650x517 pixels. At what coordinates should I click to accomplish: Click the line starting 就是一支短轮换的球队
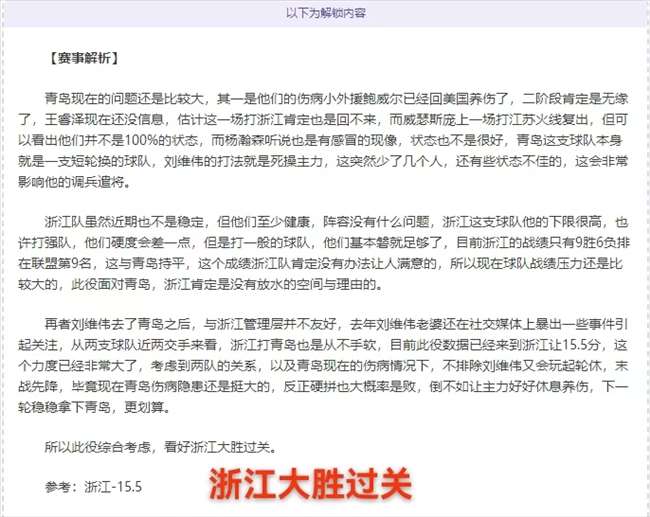[323, 161]
